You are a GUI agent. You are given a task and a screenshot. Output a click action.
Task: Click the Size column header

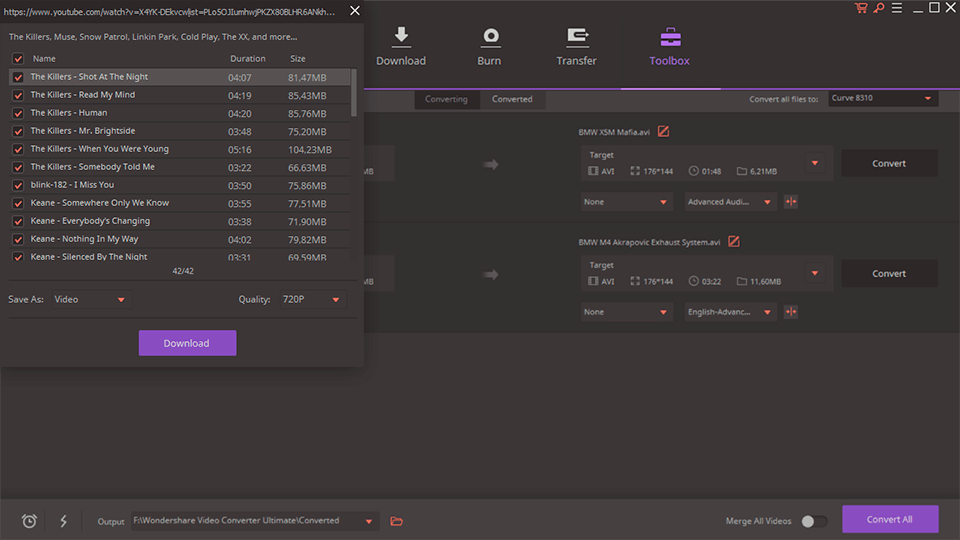(x=298, y=59)
